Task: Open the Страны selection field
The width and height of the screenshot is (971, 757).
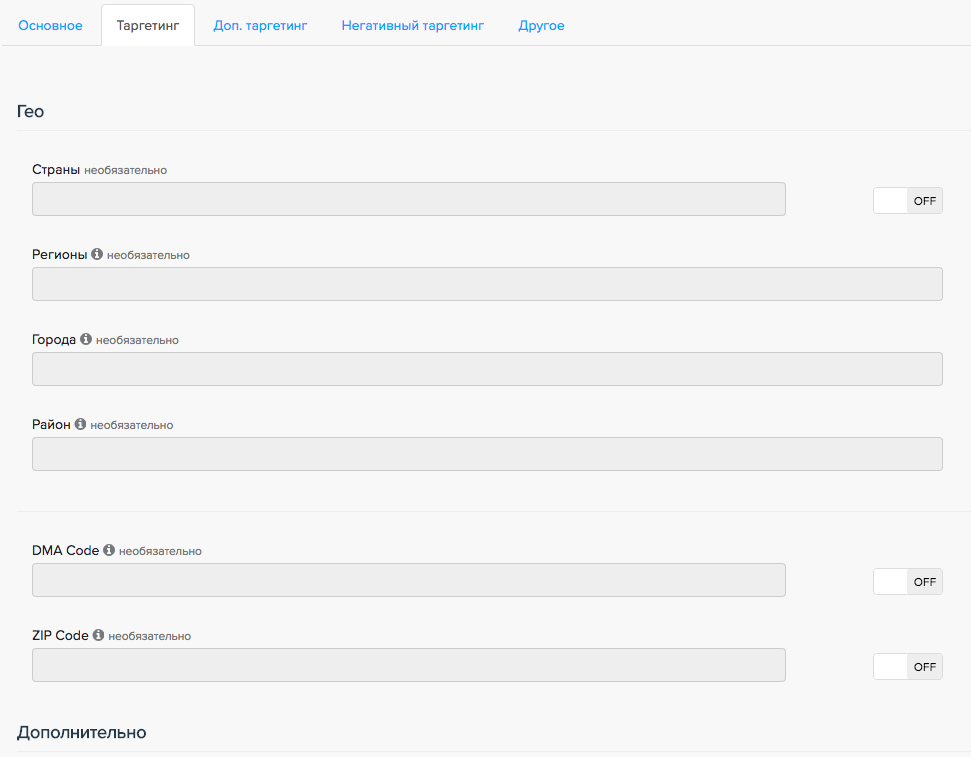Action: click(408, 199)
